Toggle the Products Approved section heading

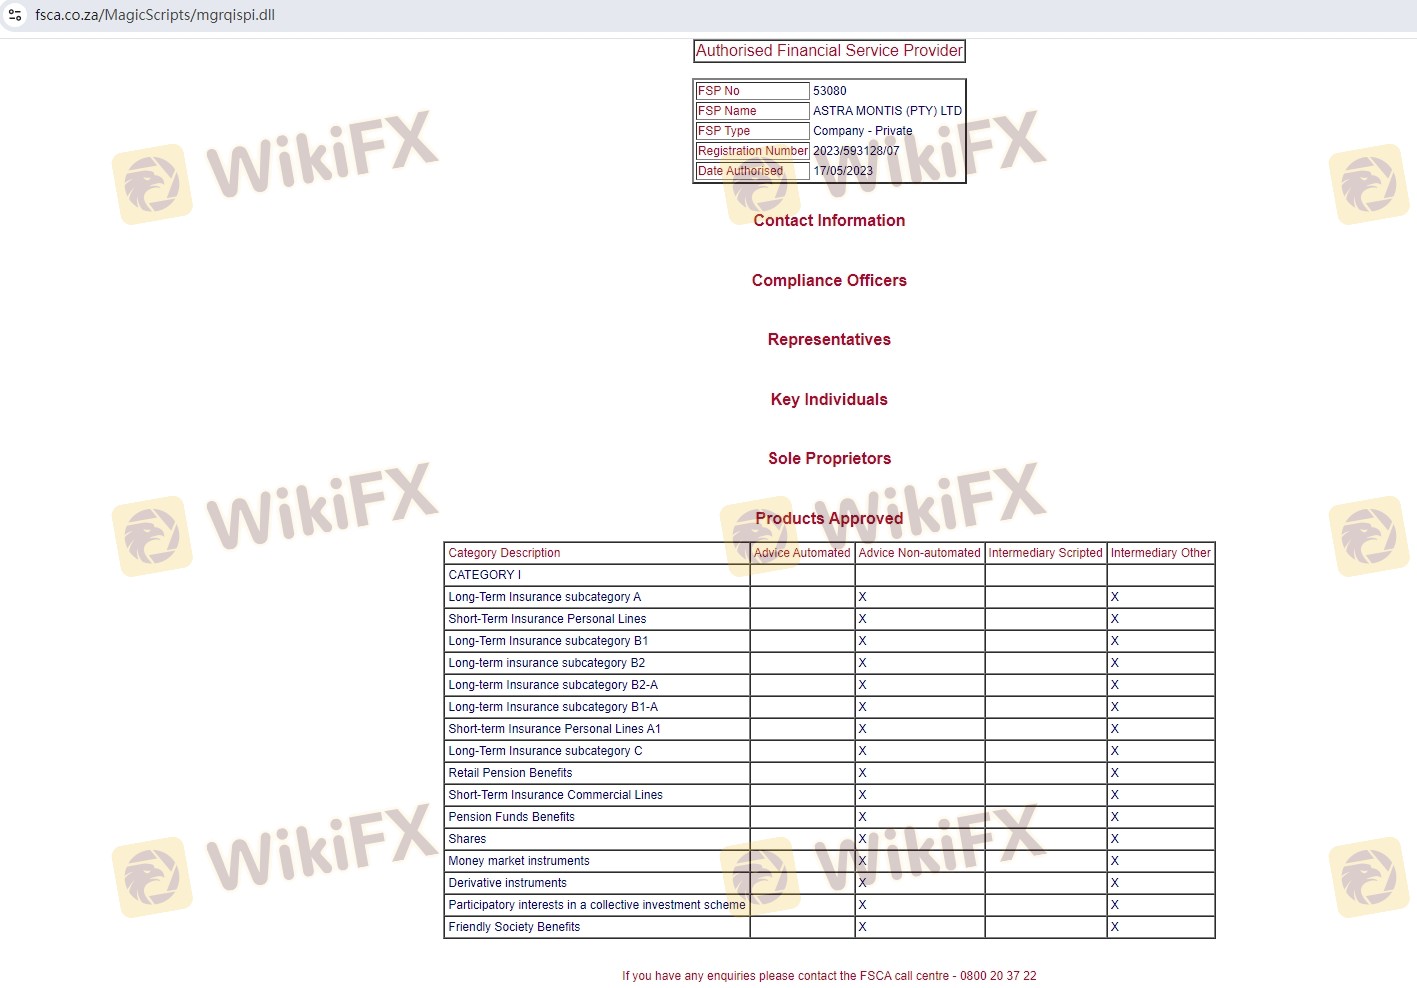coord(829,519)
